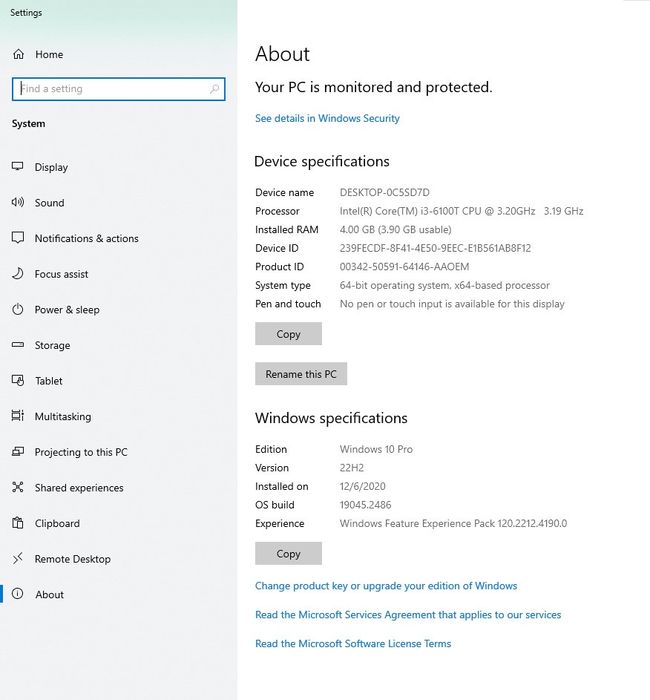This screenshot has height=700, width=650.
Task: Open the Sound settings page
Action: [50, 203]
